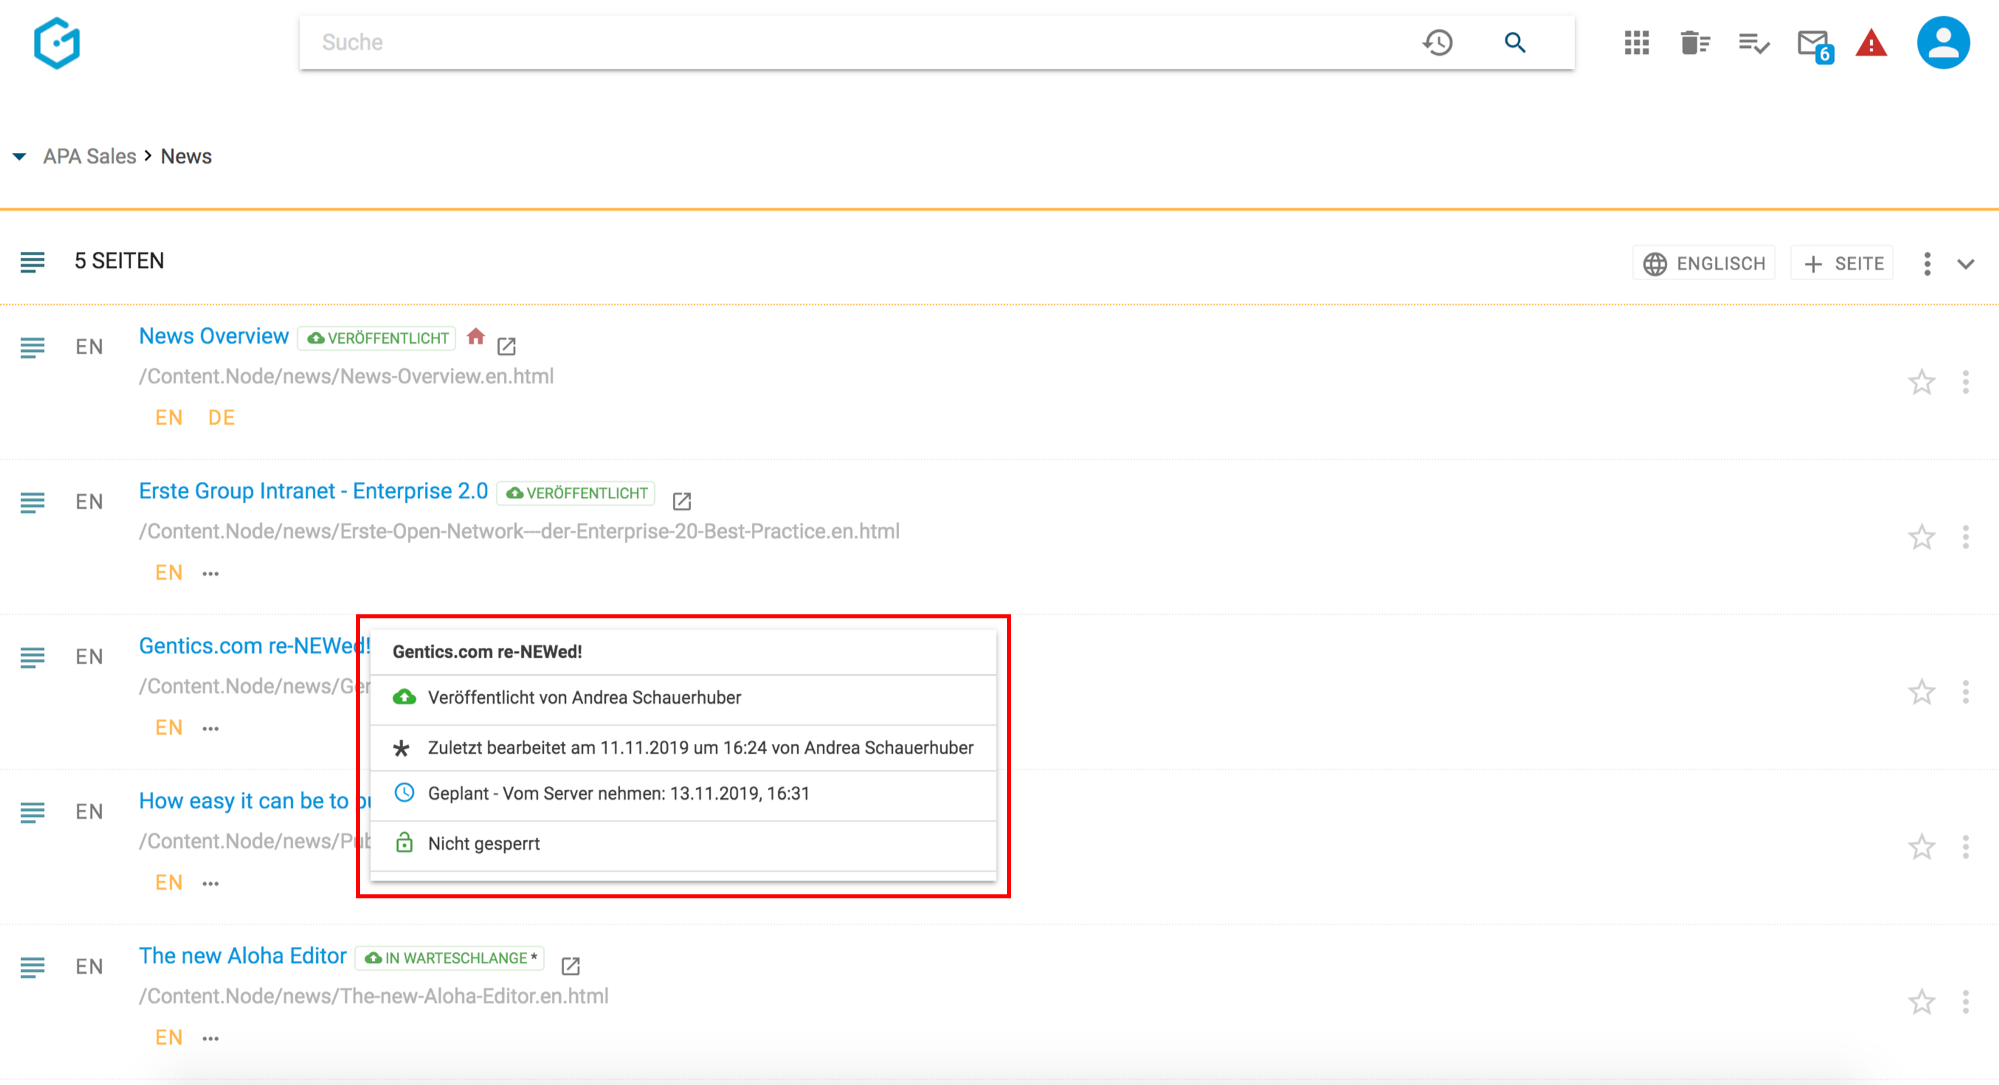The width and height of the screenshot is (1999, 1085).
Task: Click IN WARTESCHLANGE status badge
Action: pos(450,958)
